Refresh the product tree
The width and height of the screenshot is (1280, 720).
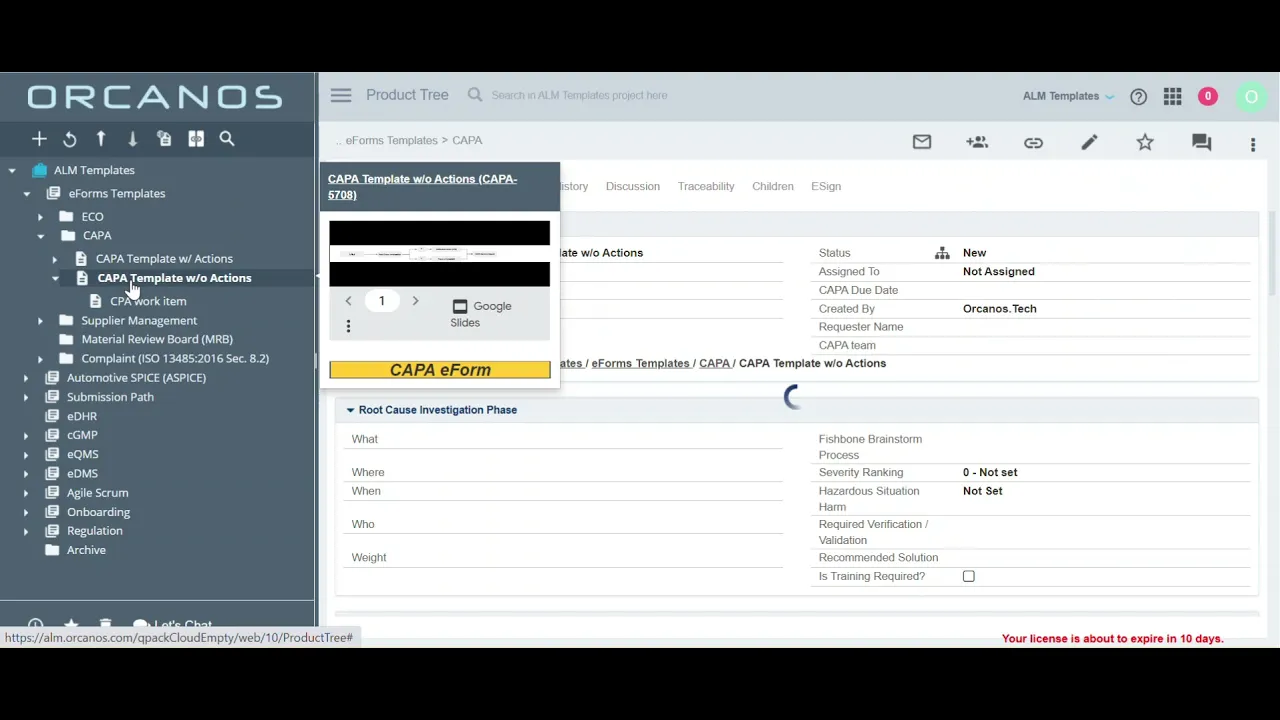[x=70, y=139]
